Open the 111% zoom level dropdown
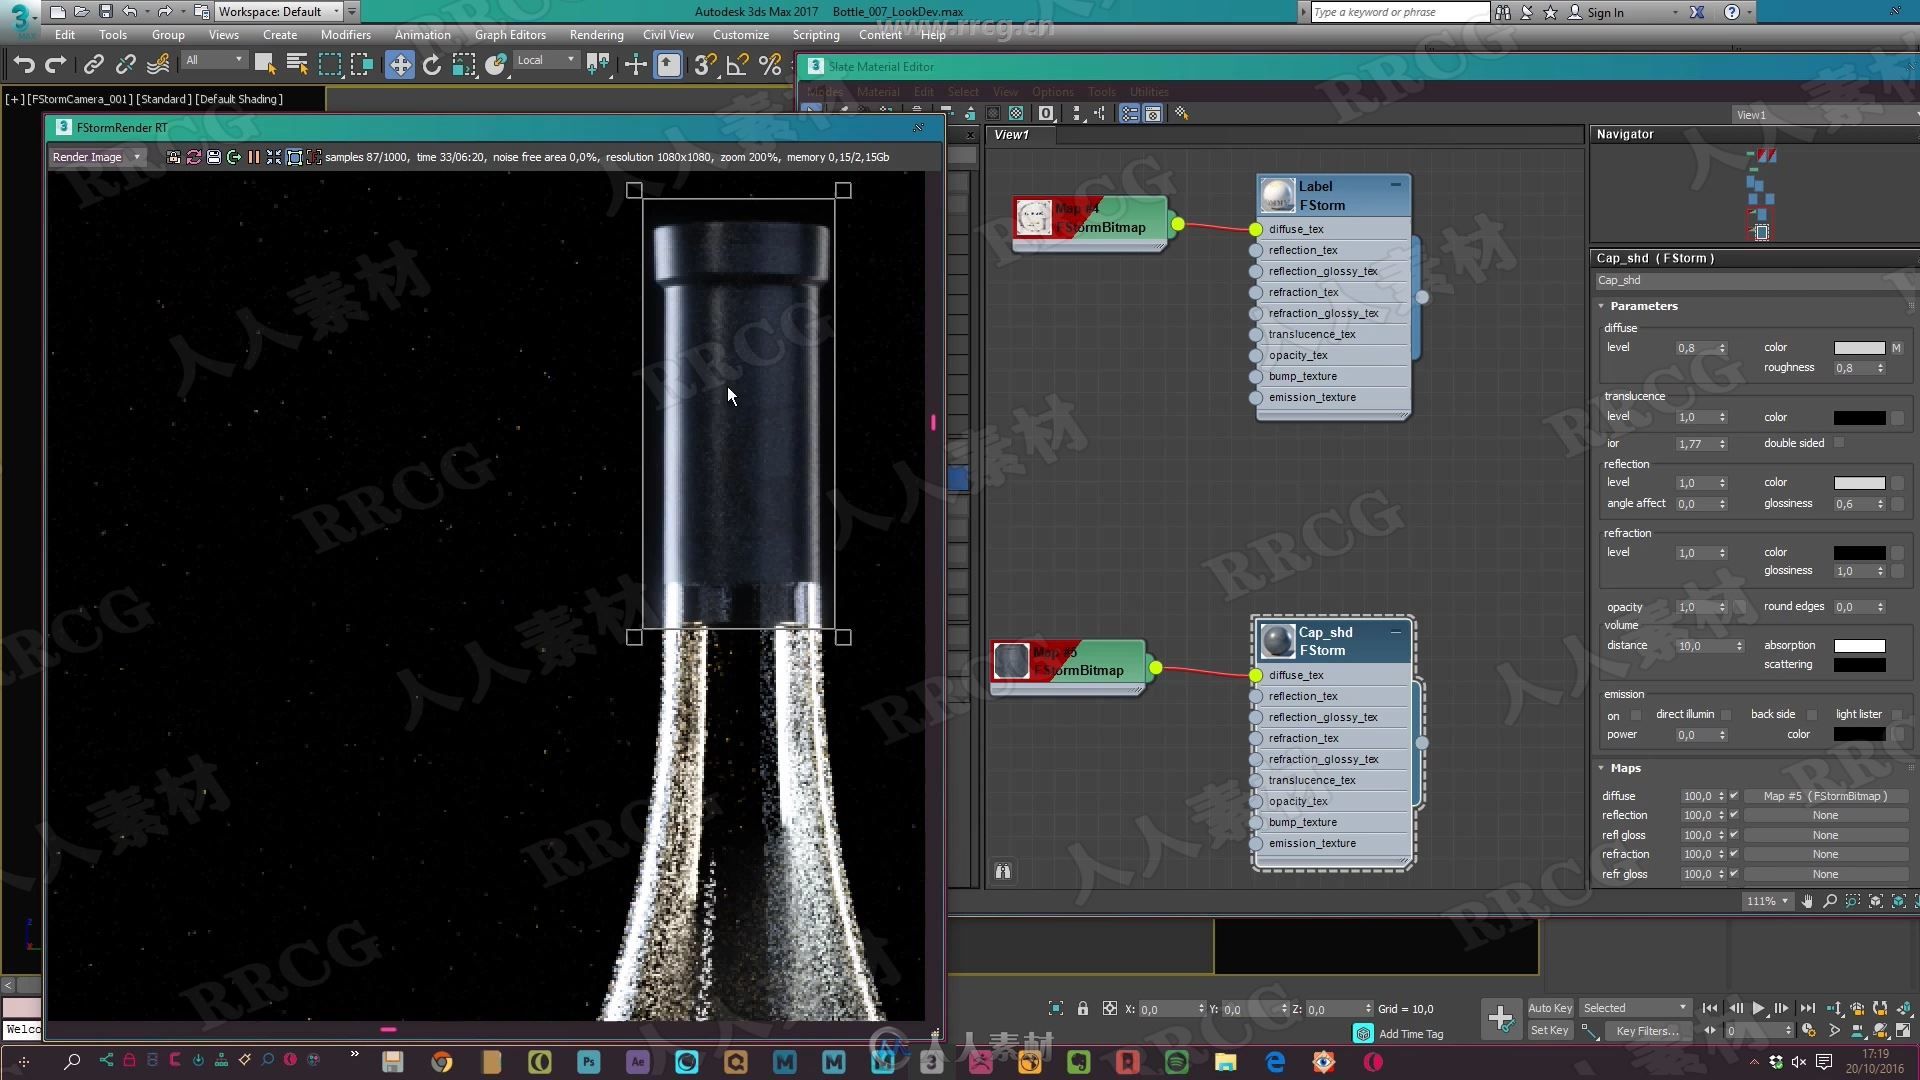Viewport: 1920px width, 1080px height. pyautogui.click(x=1767, y=901)
